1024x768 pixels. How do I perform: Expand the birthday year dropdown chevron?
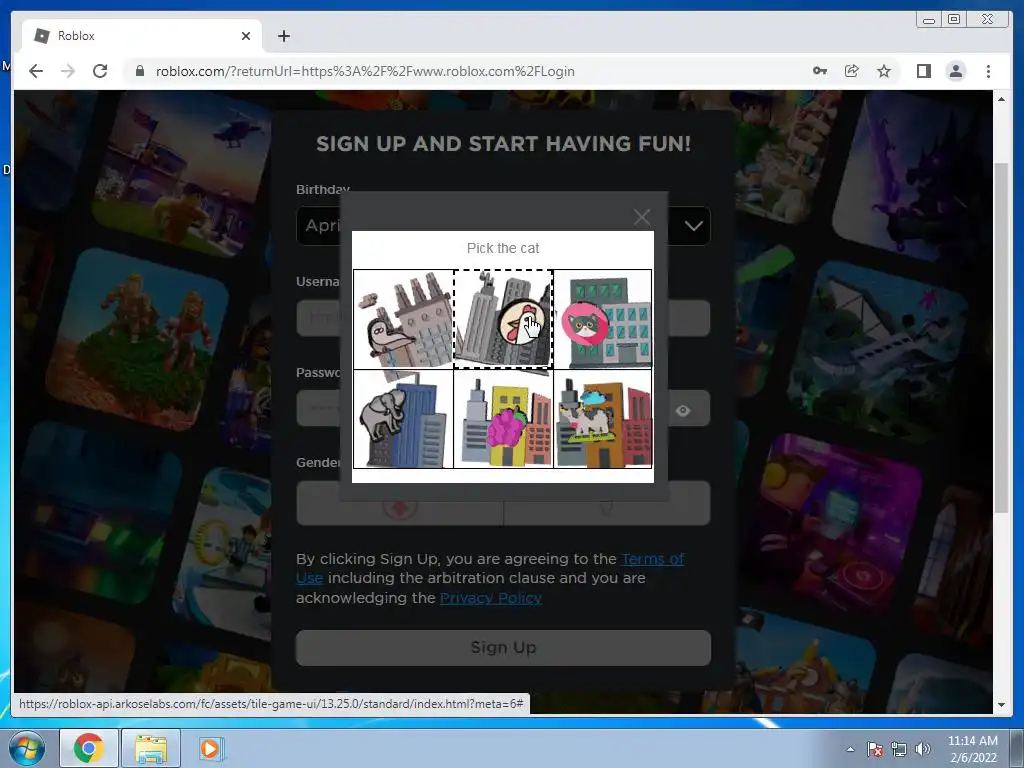(x=693, y=226)
